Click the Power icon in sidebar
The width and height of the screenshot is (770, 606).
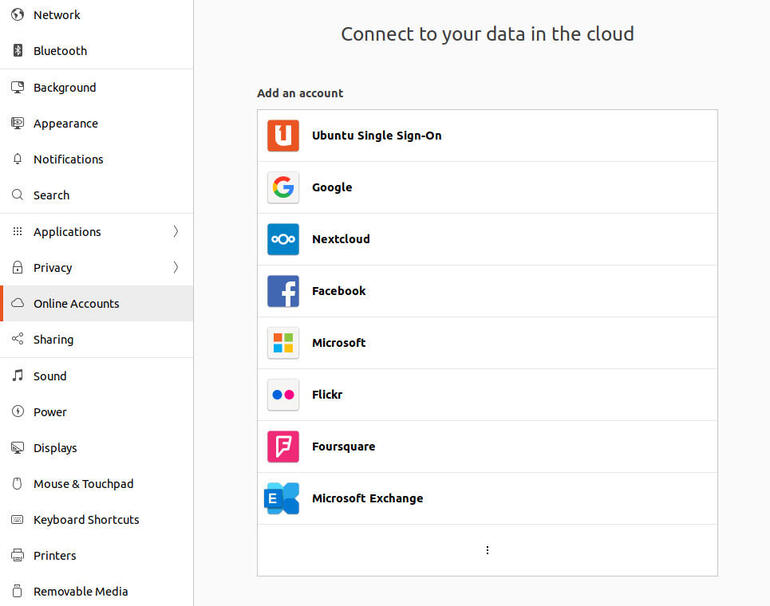coord(18,412)
